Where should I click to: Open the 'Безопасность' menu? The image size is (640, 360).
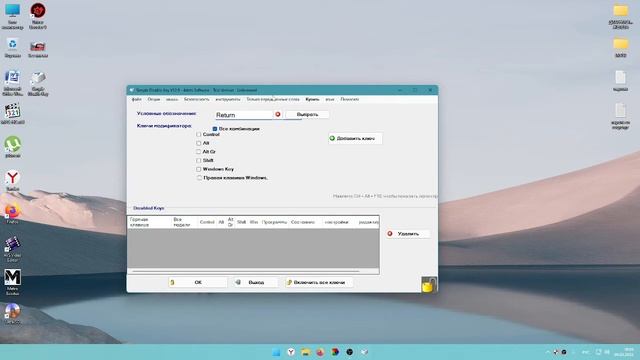pos(196,99)
